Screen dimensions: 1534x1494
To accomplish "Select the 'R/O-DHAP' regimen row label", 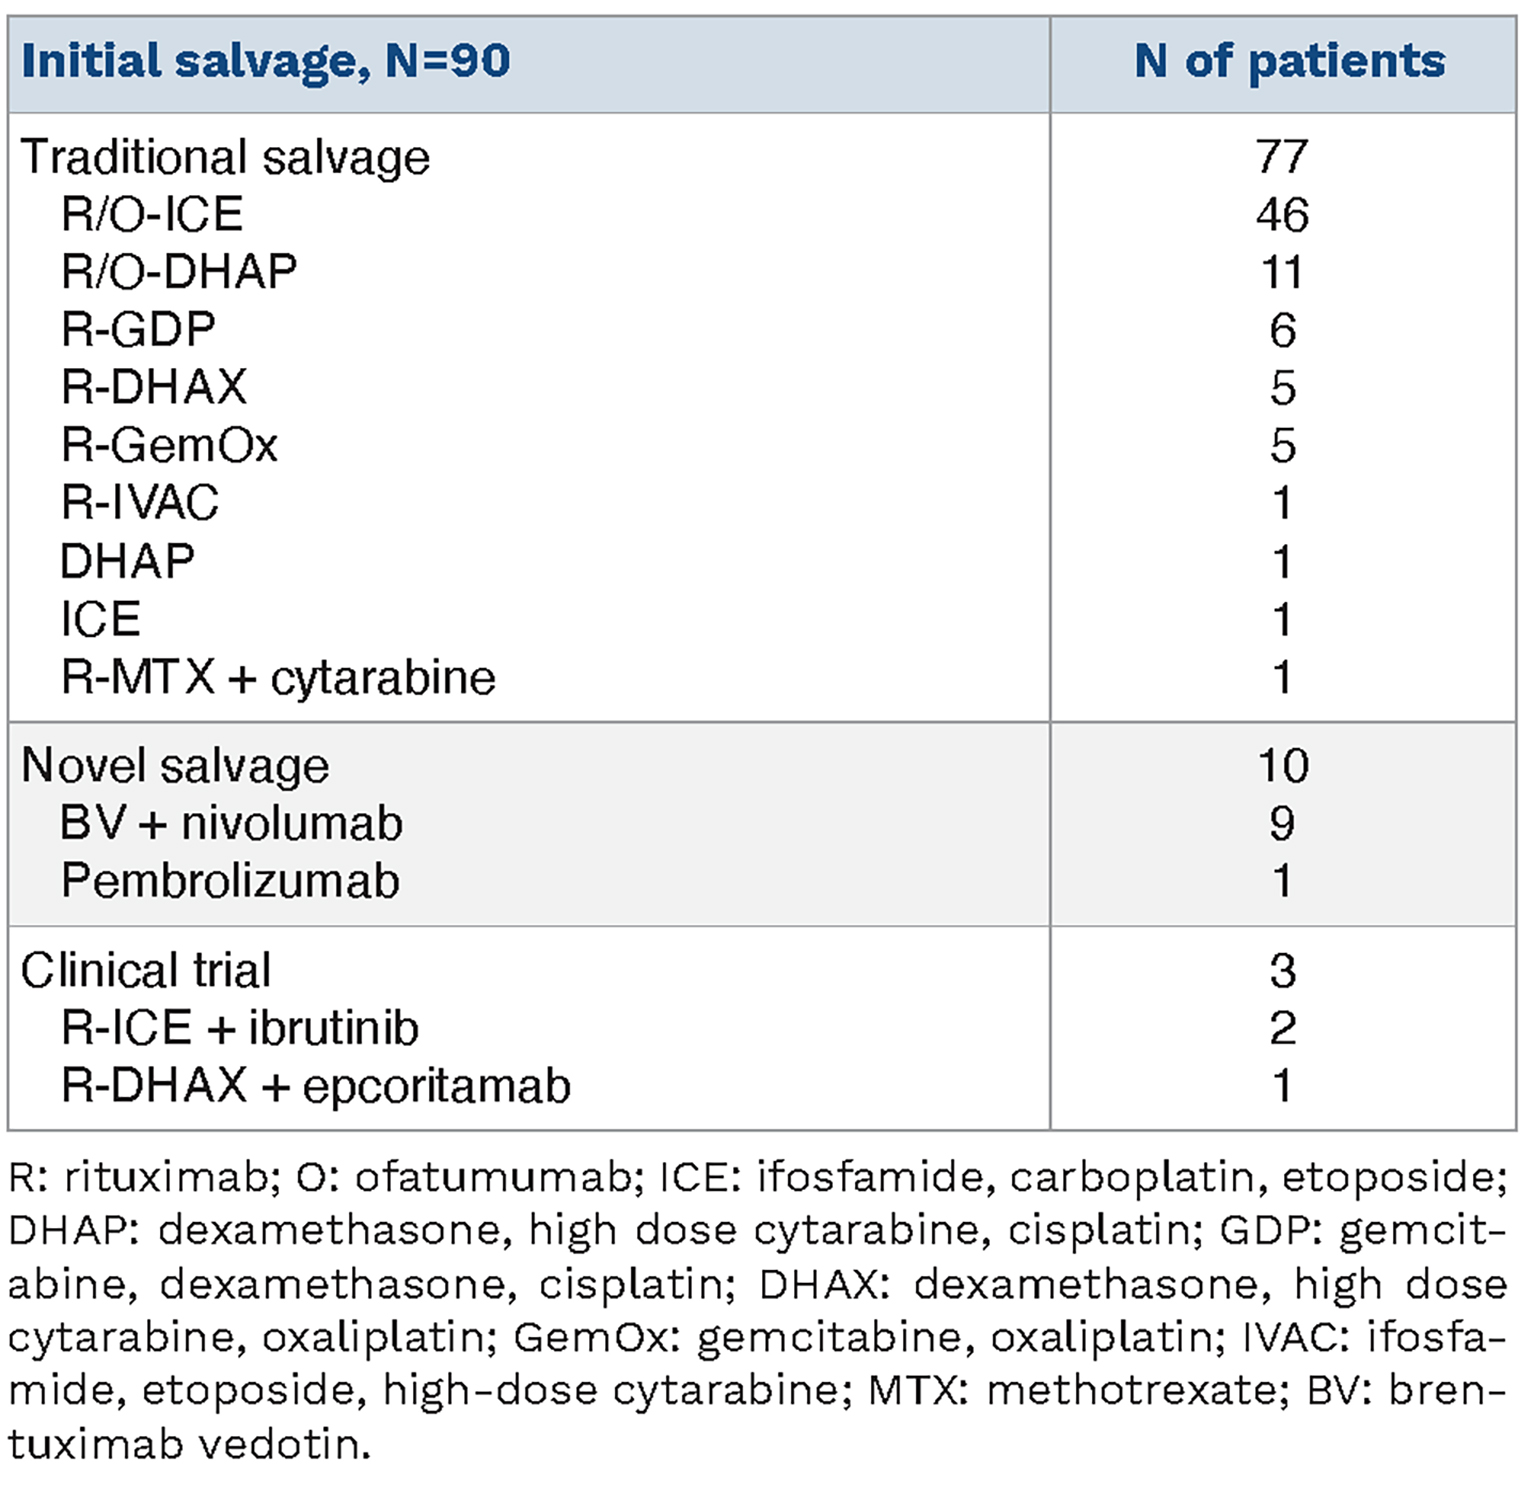I will tap(179, 272).
